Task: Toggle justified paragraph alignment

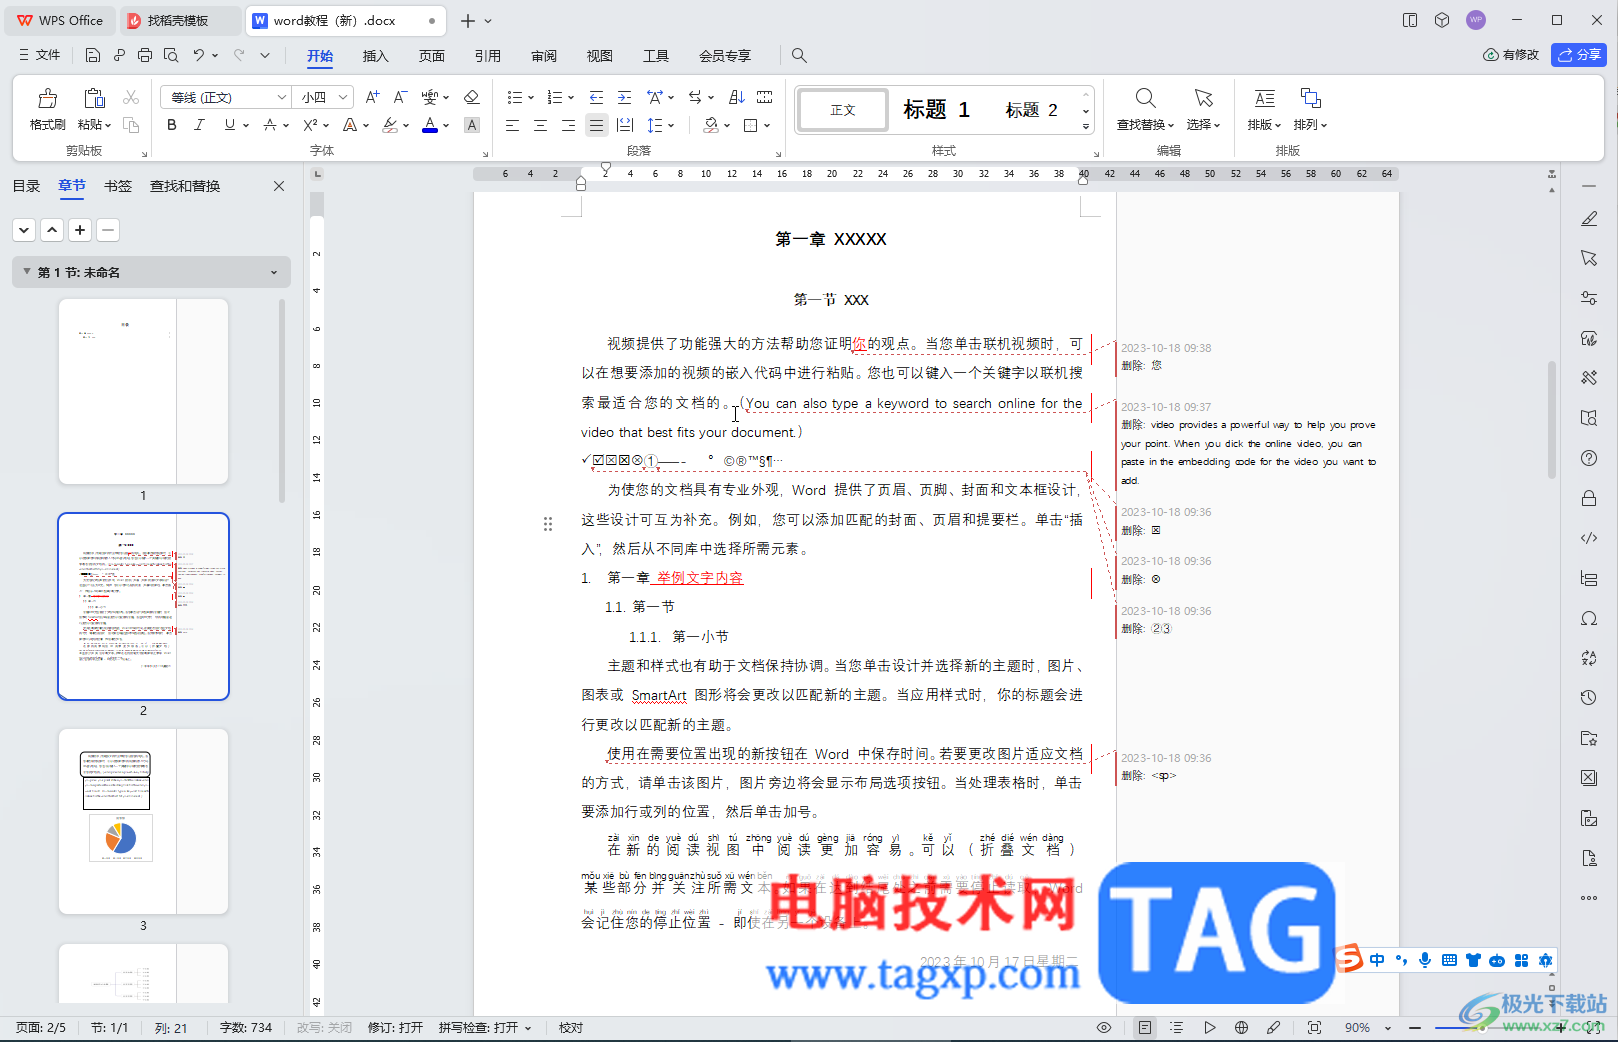Action: [596, 125]
